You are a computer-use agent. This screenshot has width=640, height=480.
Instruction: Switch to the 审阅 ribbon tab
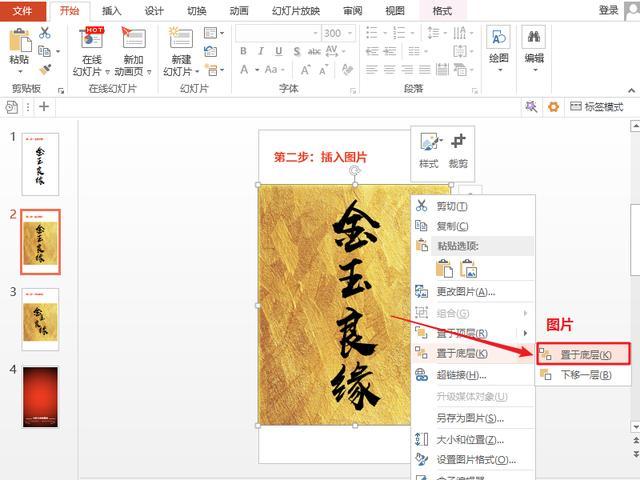[x=353, y=11]
